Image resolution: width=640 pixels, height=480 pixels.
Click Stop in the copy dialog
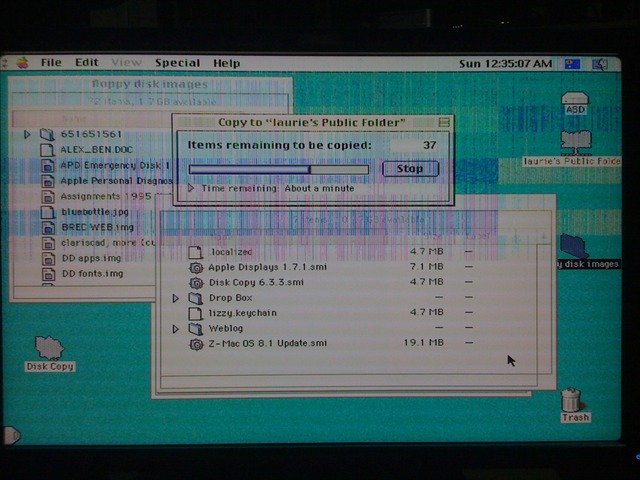[410, 169]
